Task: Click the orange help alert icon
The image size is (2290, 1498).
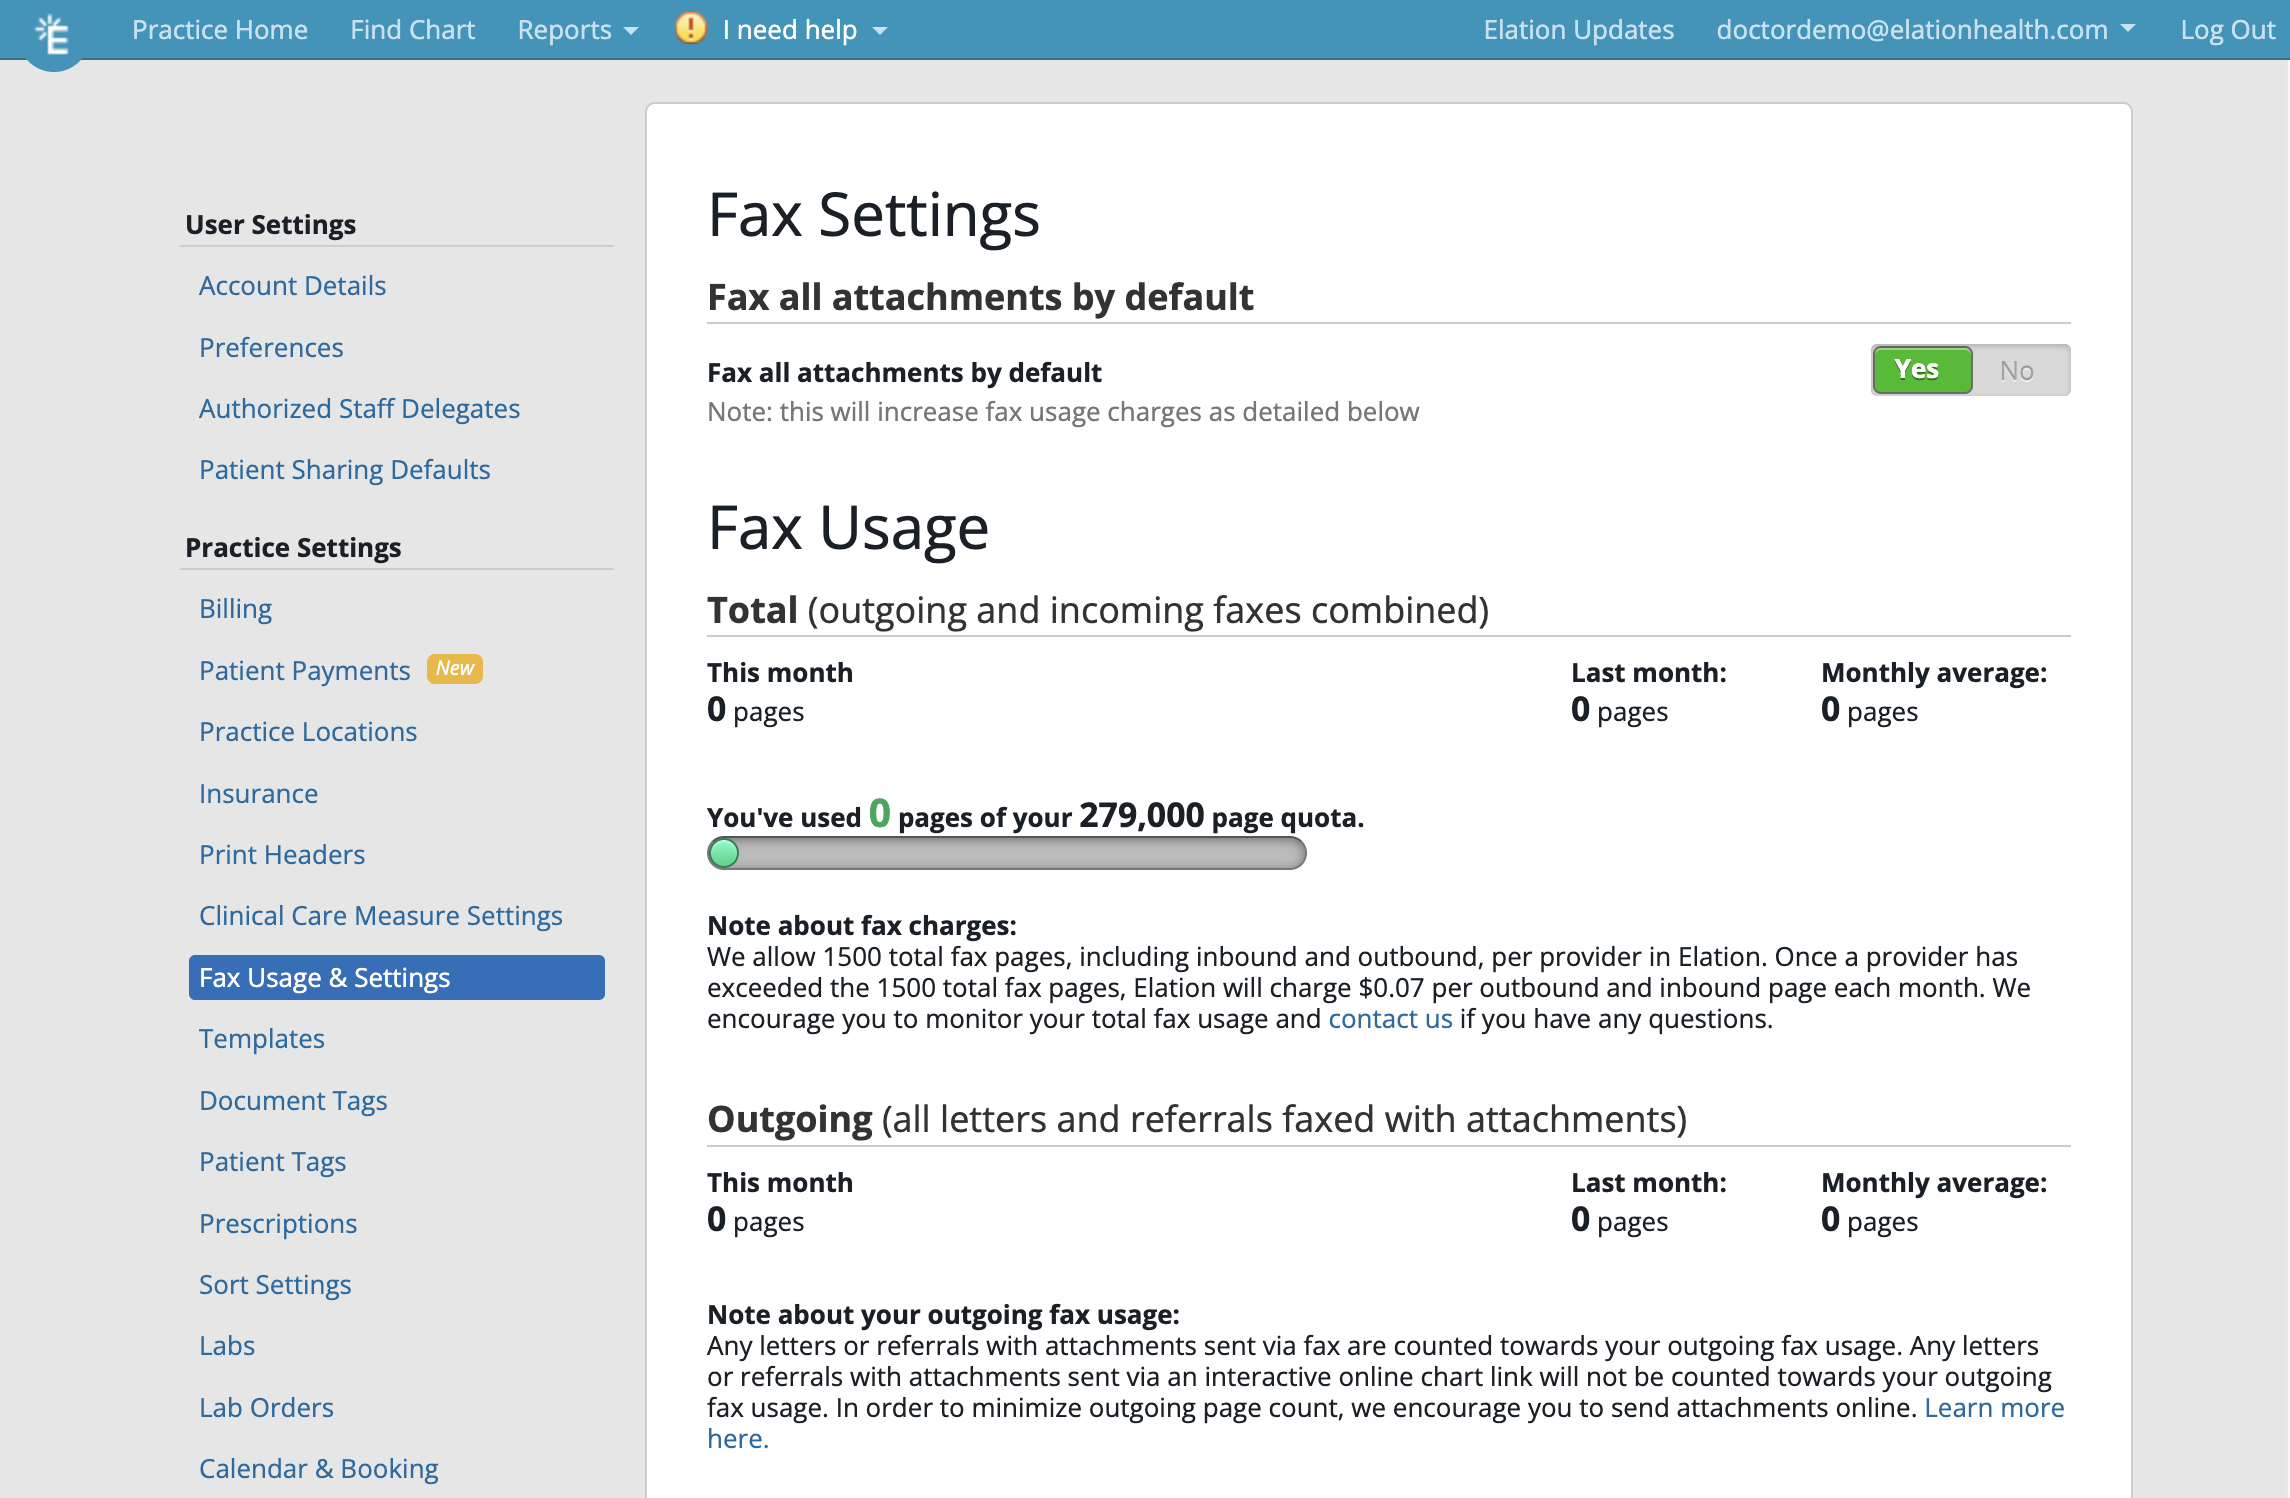Action: click(x=689, y=29)
